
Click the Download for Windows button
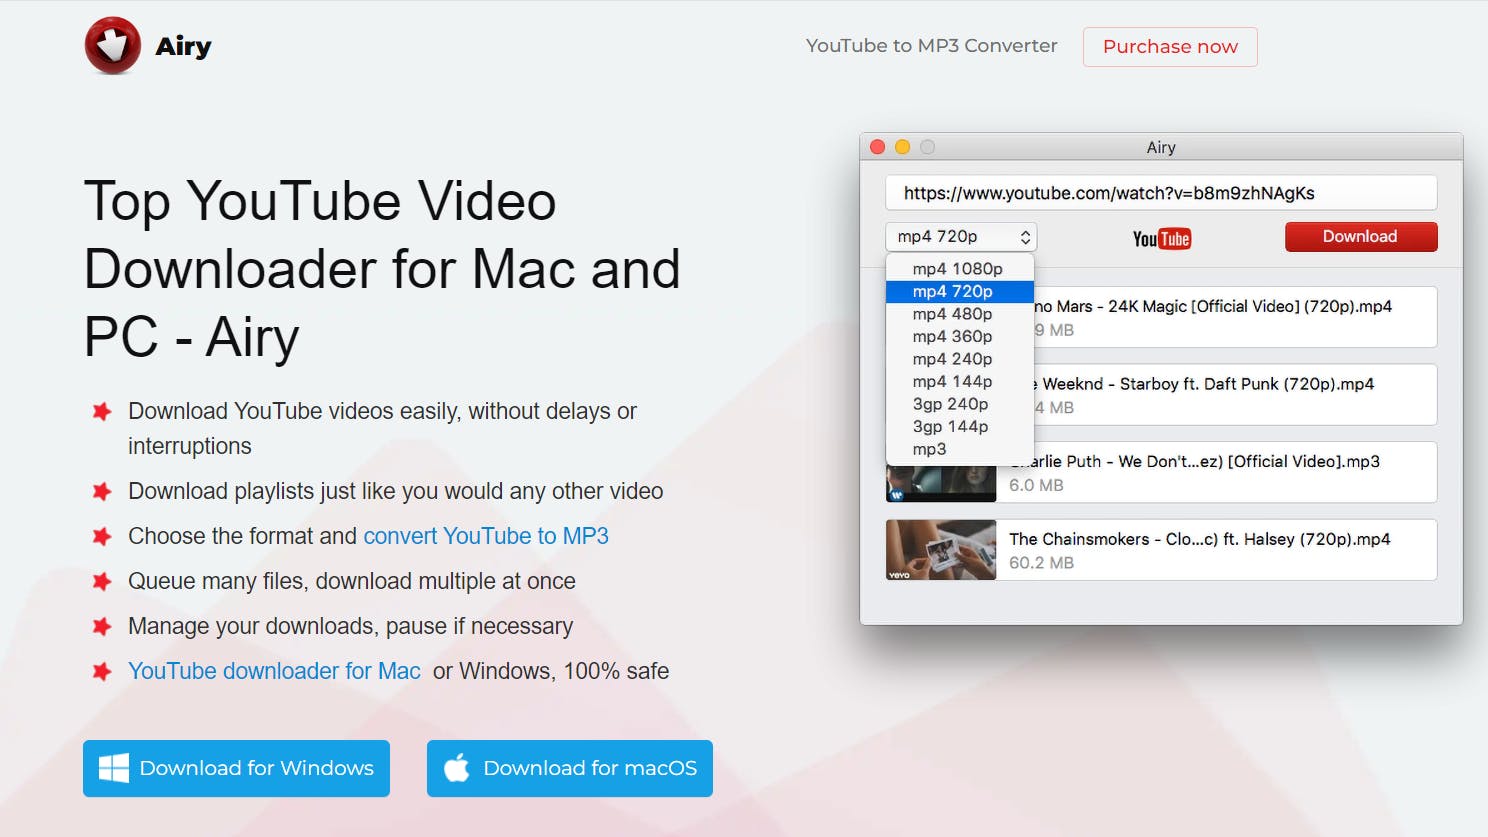(x=236, y=768)
